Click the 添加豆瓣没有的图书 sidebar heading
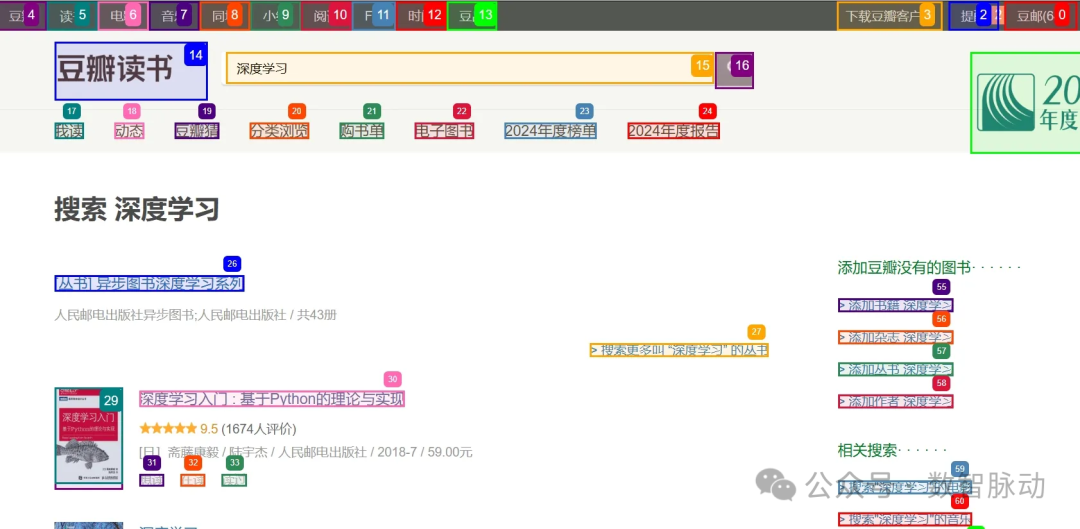Screen dimensions: 1080x529 (904, 267)
